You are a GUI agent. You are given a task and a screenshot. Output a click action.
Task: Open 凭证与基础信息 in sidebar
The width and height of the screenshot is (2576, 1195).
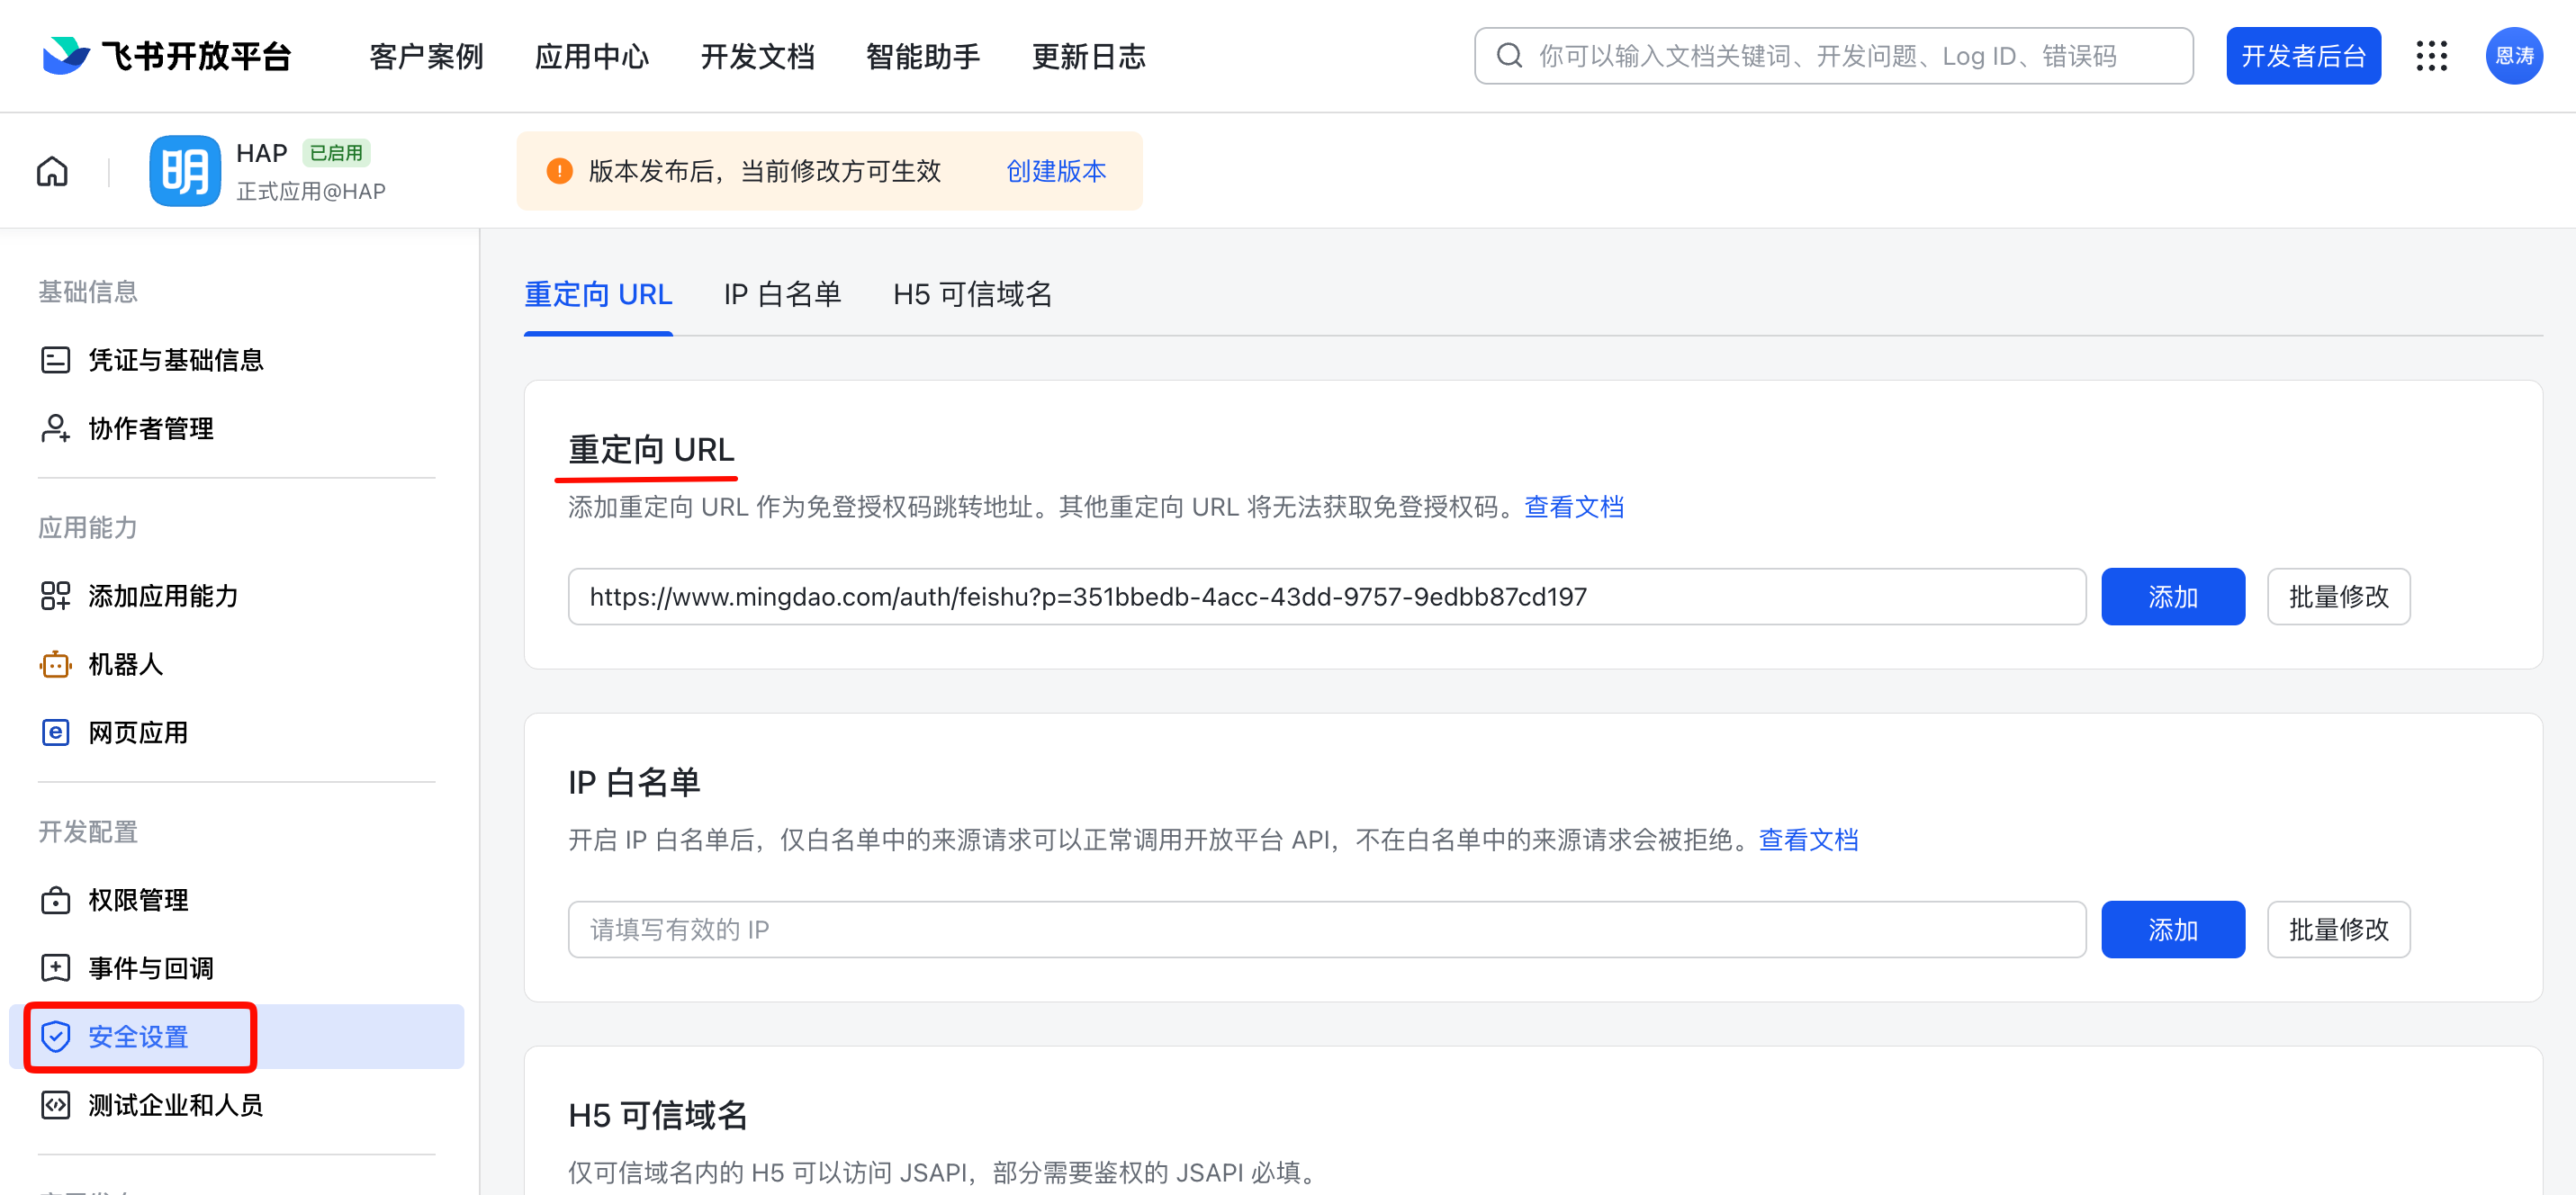[x=236, y=360]
